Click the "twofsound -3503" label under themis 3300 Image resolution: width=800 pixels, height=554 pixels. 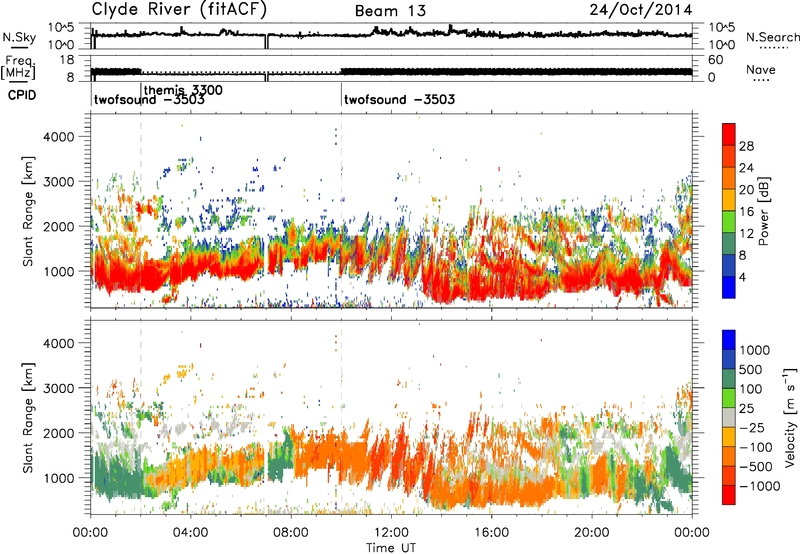click(149, 100)
